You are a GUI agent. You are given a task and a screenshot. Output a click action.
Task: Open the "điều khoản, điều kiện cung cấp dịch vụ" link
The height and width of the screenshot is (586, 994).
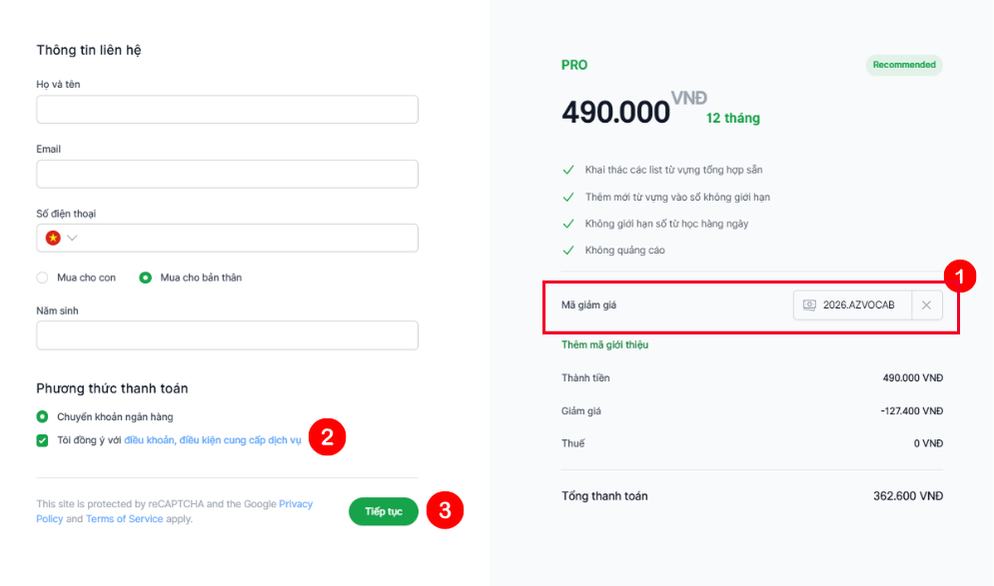[212, 440]
